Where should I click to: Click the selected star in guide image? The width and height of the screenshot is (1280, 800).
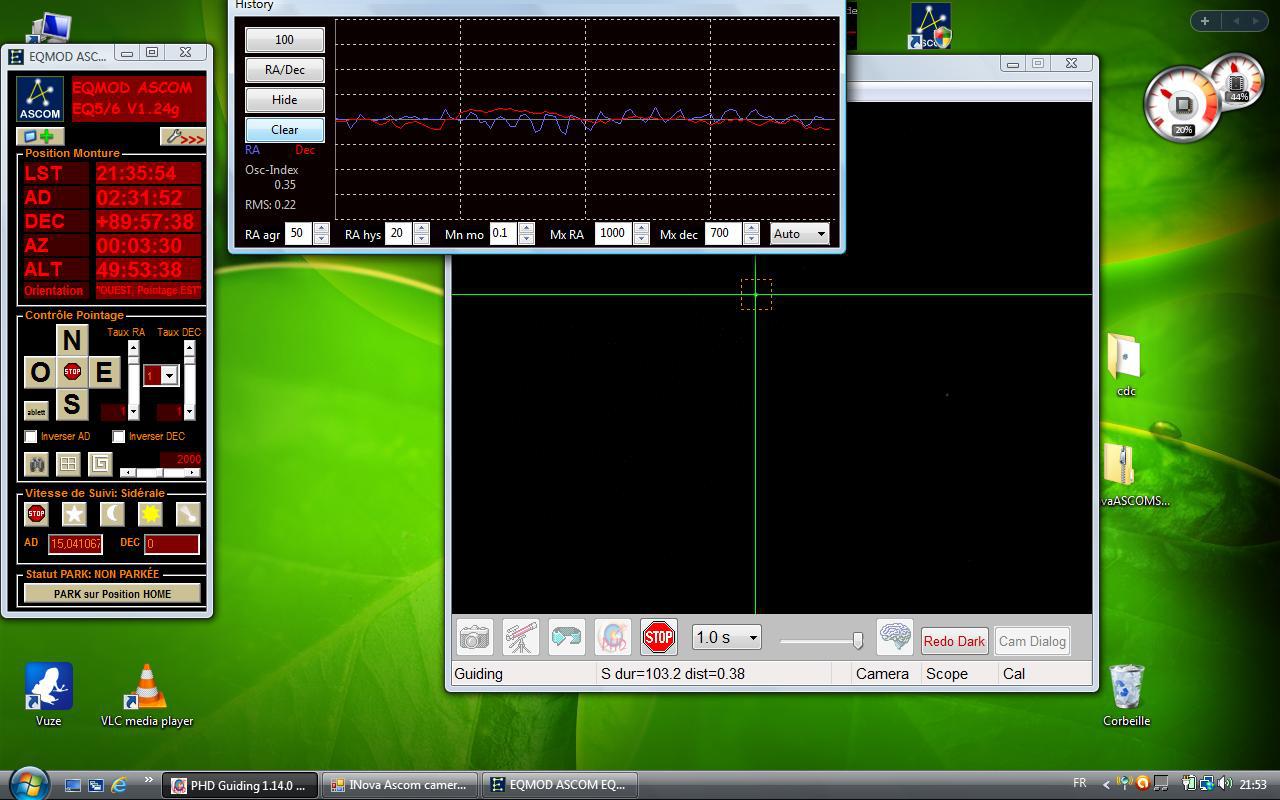pos(756,294)
